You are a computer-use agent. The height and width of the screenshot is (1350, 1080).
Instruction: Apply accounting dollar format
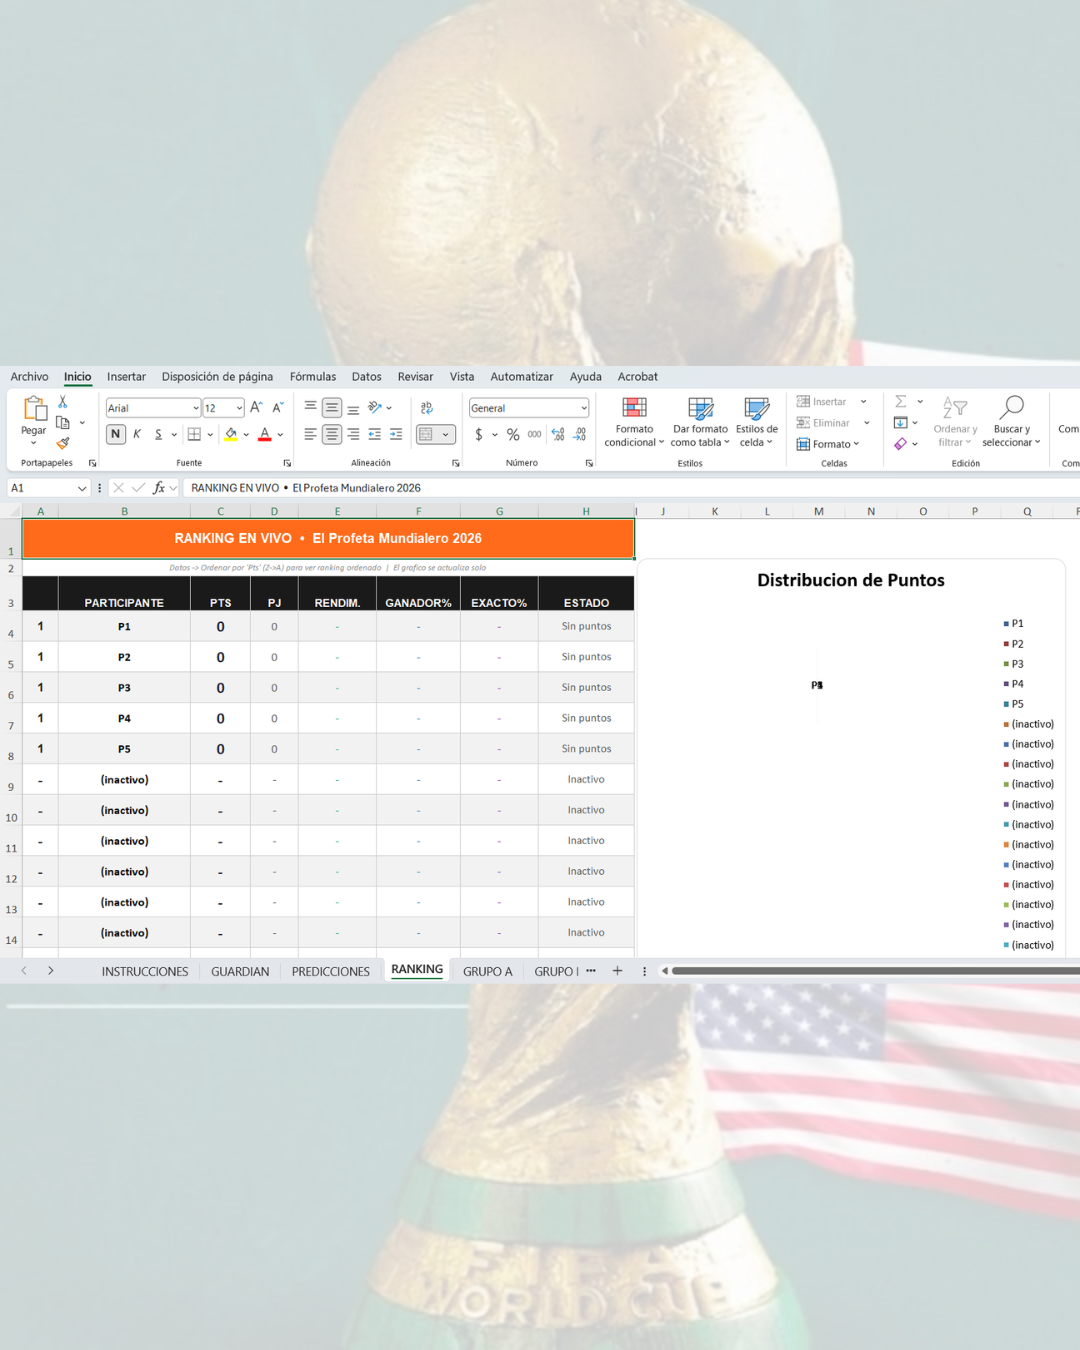coord(479,434)
